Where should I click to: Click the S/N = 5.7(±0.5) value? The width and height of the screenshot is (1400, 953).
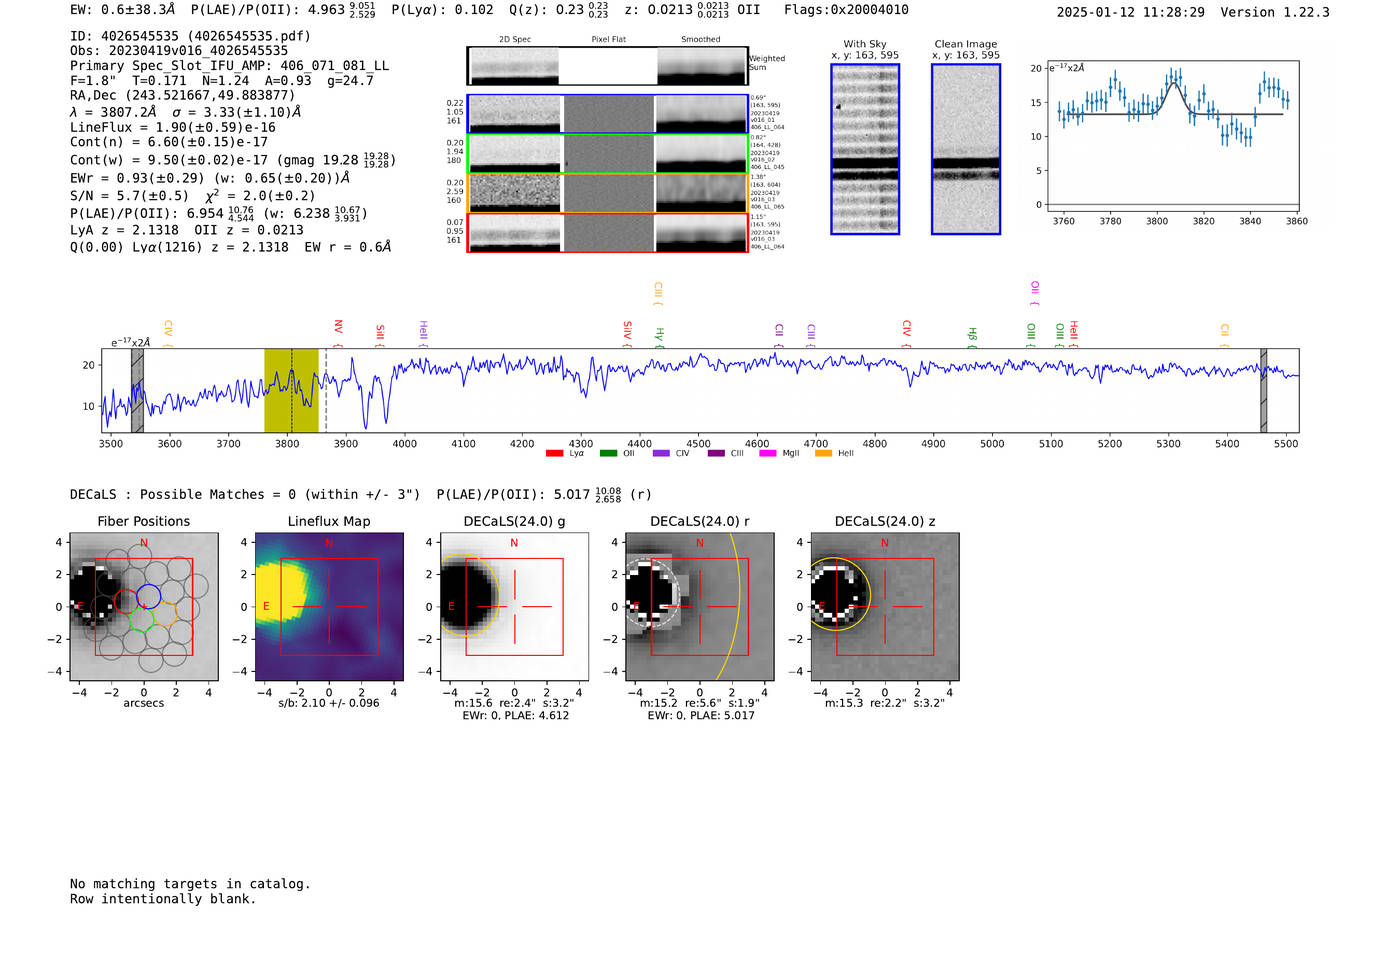[129, 196]
